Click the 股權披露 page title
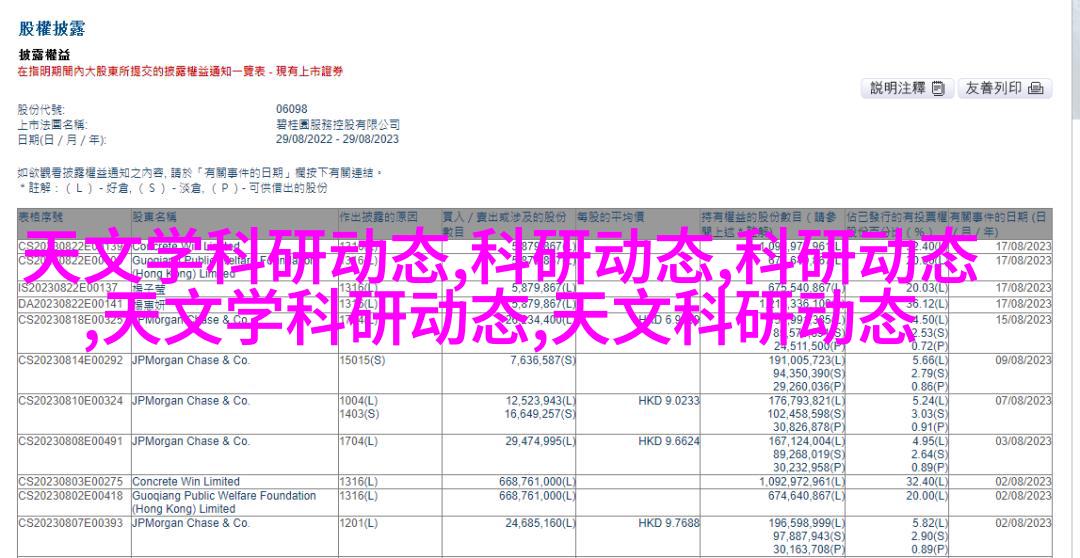 tap(52, 29)
